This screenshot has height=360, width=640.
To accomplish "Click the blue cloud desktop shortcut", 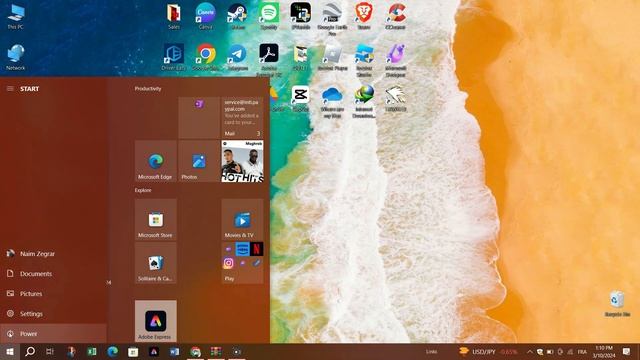I will [x=332, y=102].
